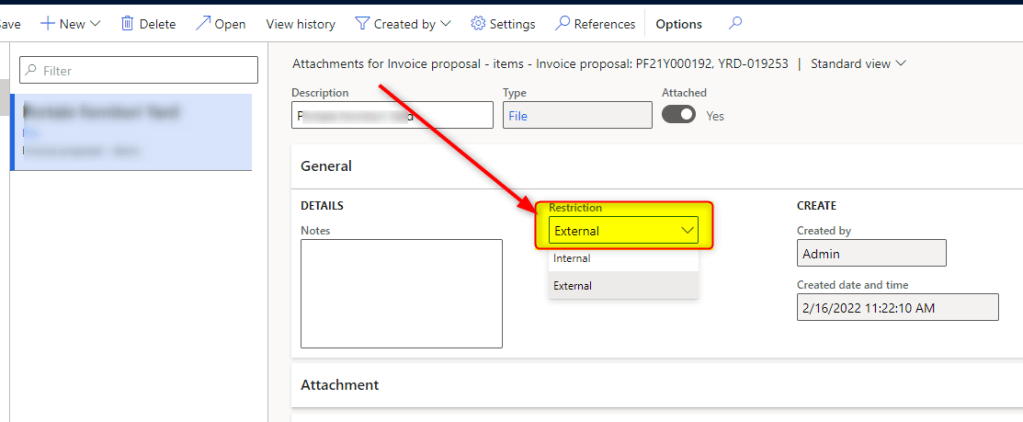
Task: Click the Created by filter icon
Action: (x=362, y=23)
